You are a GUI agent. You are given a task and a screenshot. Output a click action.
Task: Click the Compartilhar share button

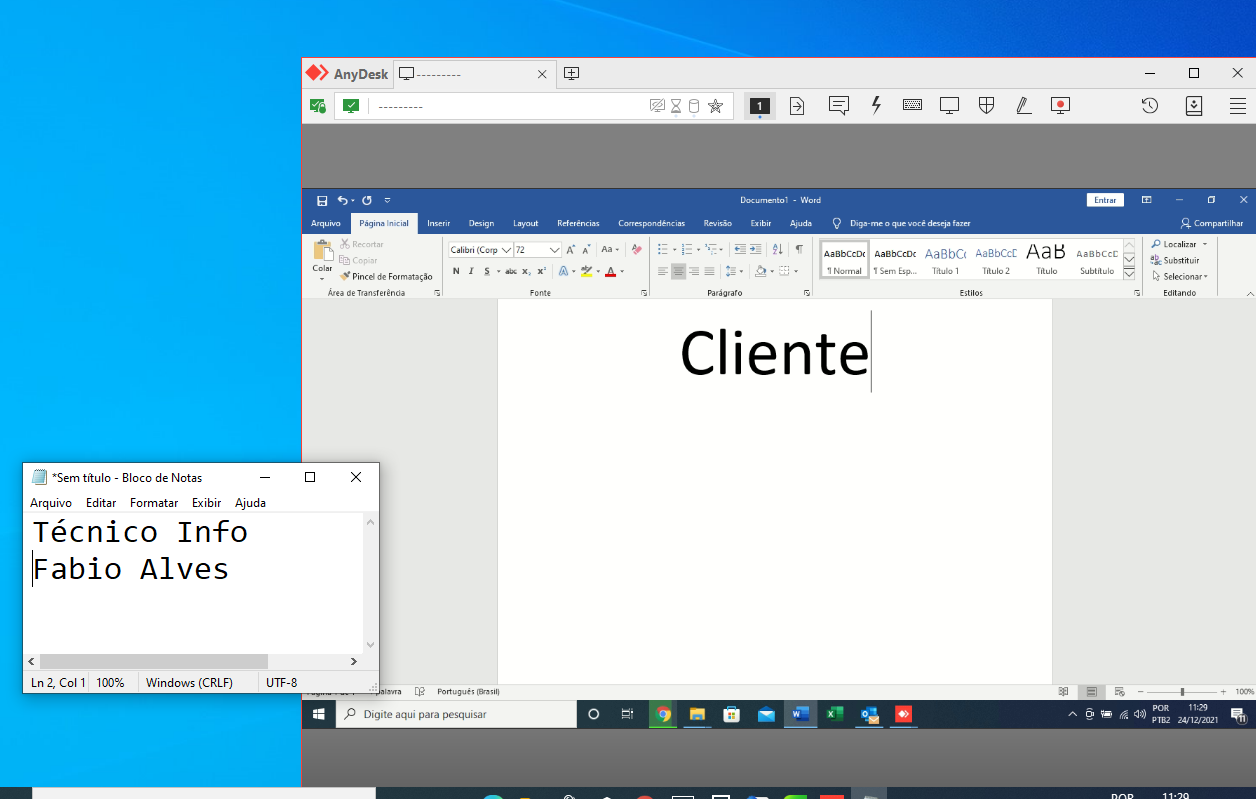coord(1212,223)
